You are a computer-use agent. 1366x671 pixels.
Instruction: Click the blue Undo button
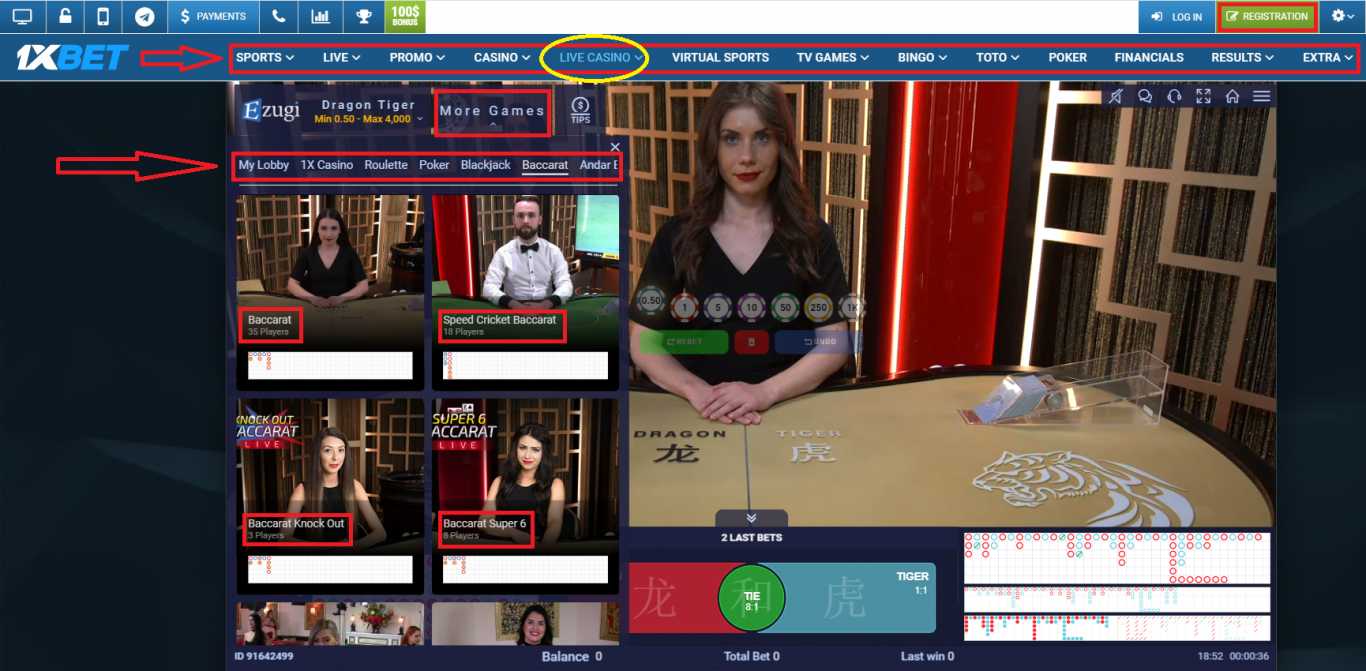[x=818, y=342]
